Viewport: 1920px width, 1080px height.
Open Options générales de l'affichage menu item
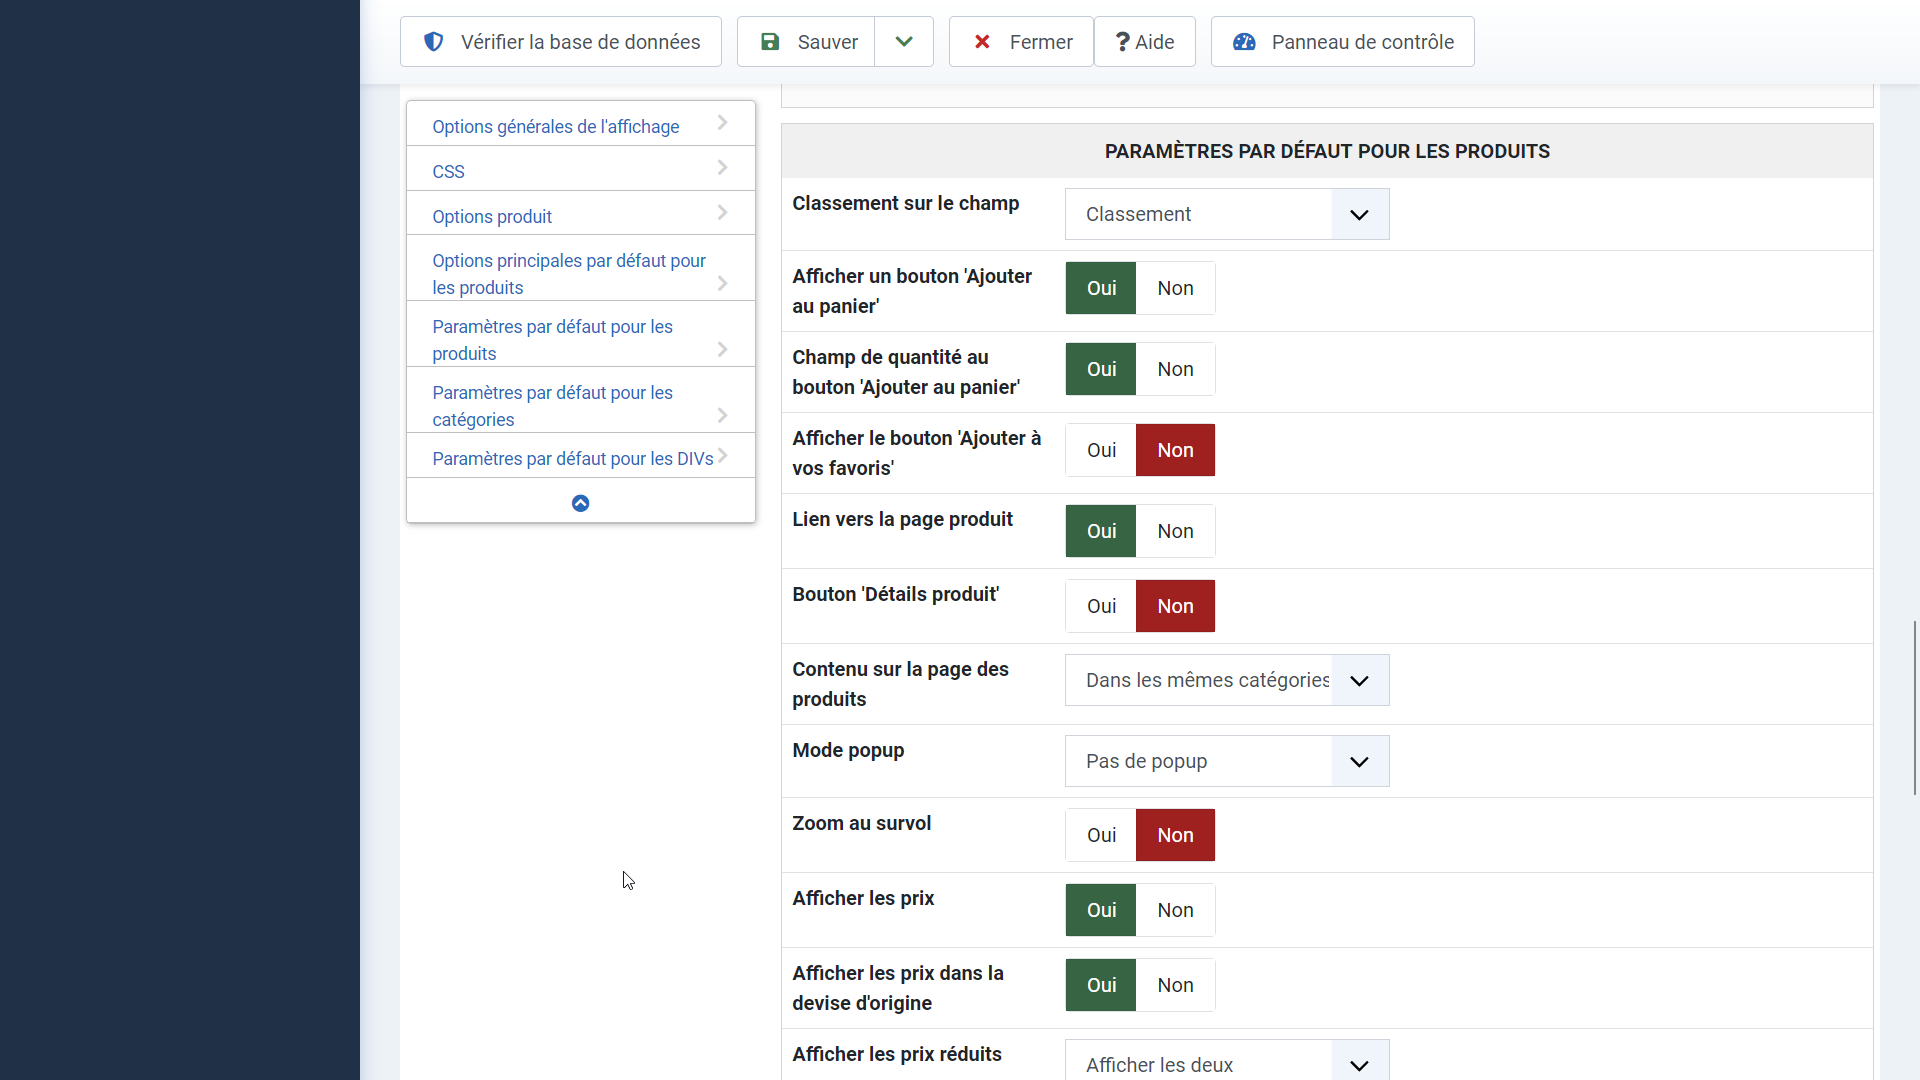click(555, 127)
